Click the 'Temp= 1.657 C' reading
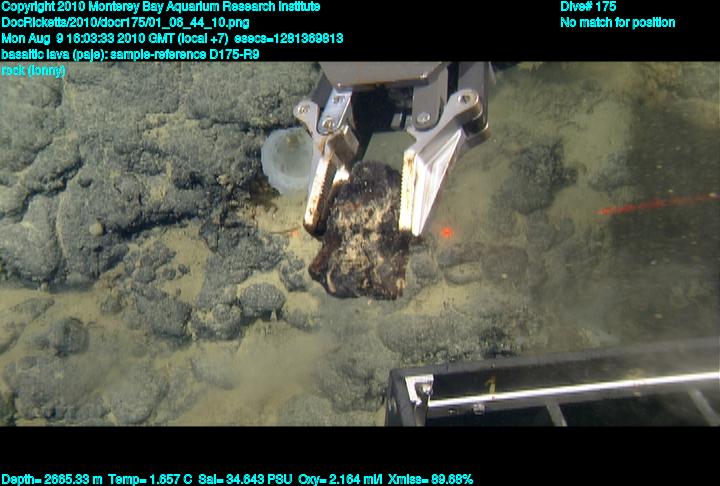720x486 pixels. pyautogui.click(x=150, y=480)
